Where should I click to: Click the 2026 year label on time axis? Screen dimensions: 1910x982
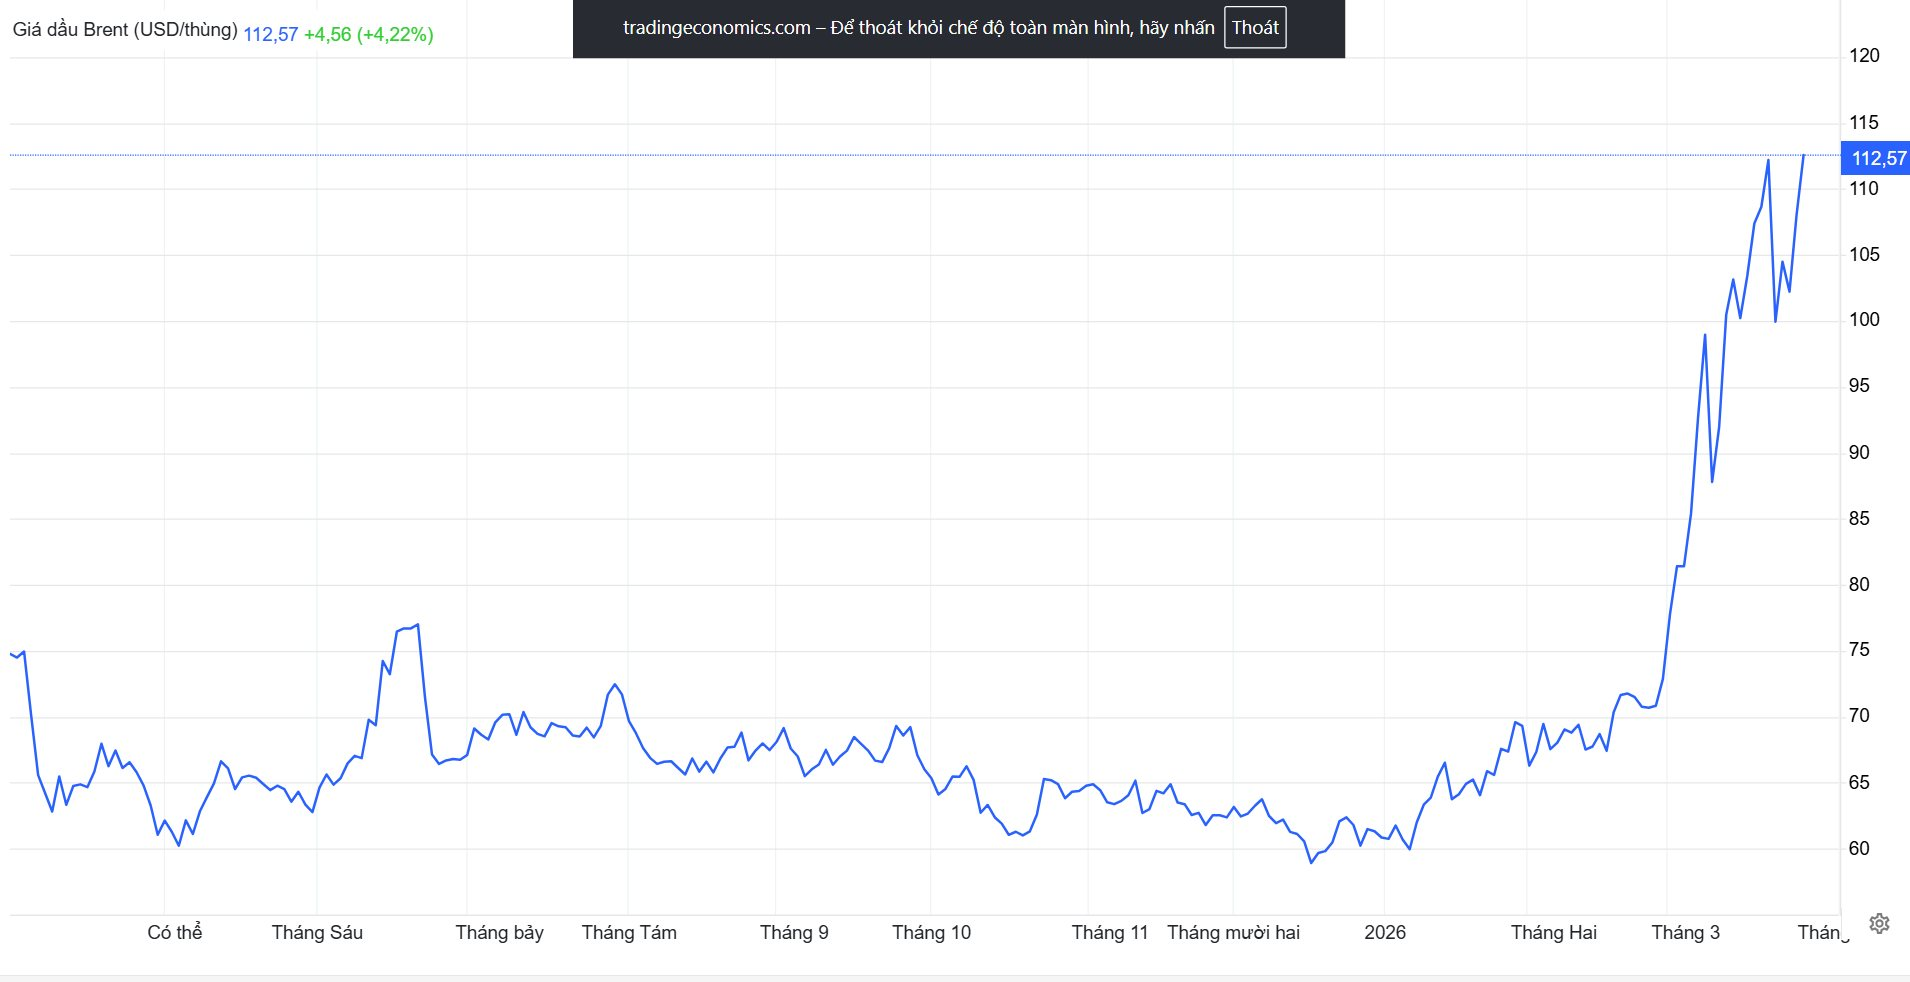tap(1384, 932)
